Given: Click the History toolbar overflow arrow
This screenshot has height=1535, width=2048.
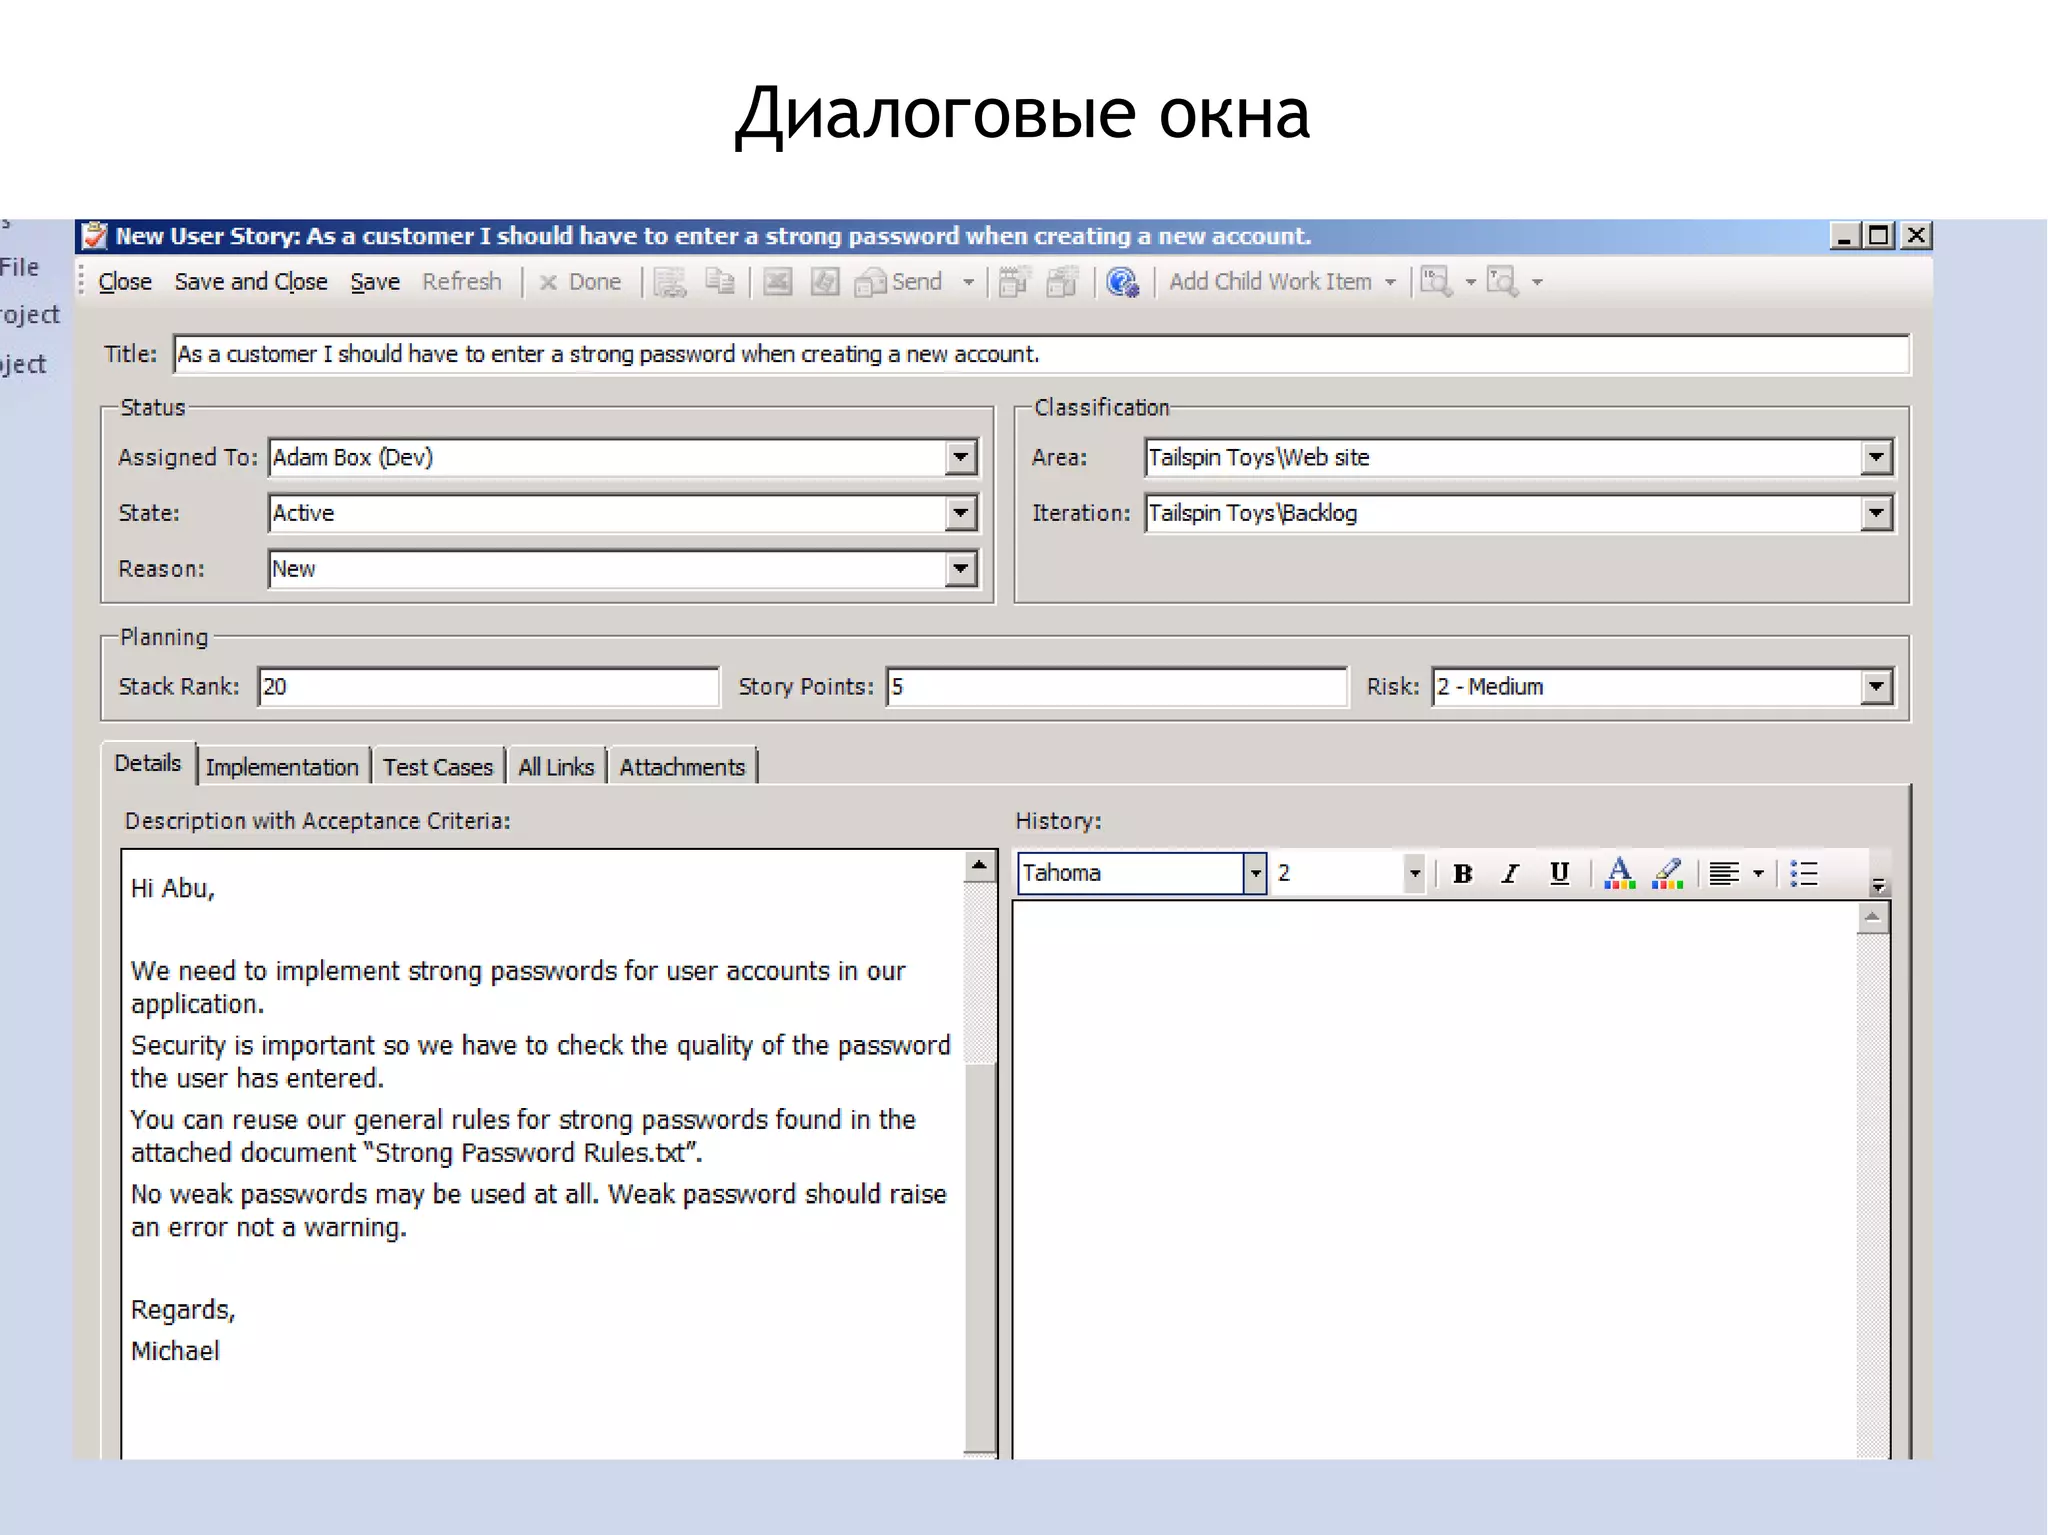Looking at the screenshot, I should pyautogui.click(x=1878, y=885).
